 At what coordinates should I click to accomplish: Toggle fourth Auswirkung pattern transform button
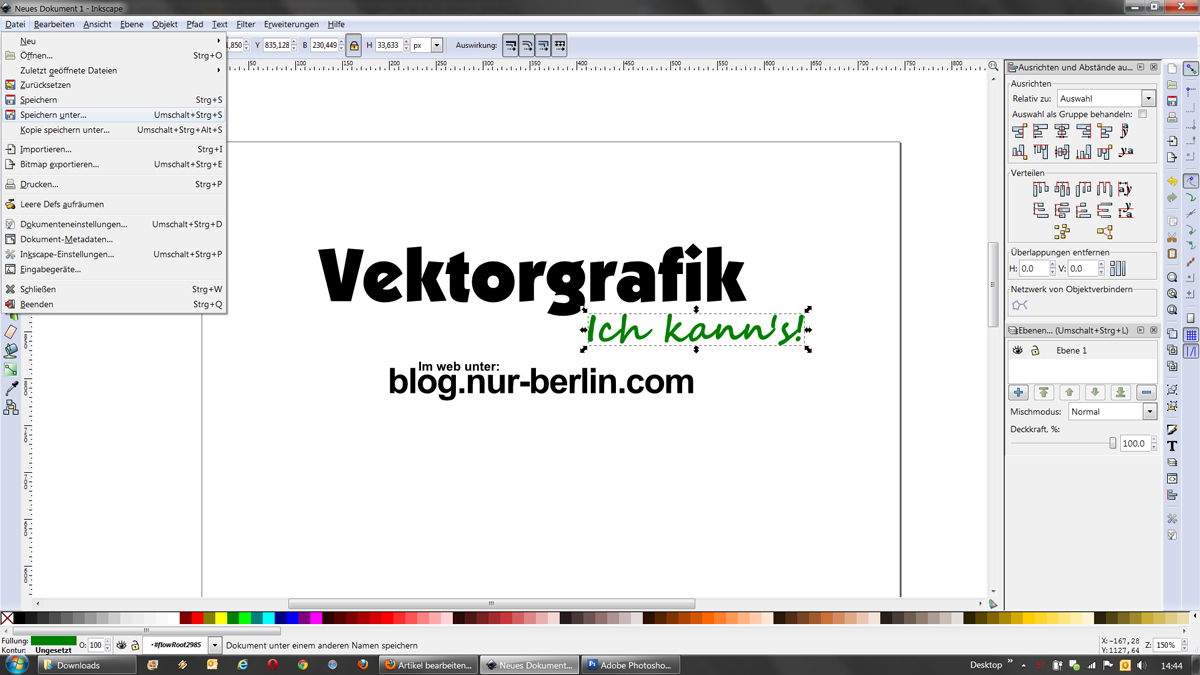point(559,45)
